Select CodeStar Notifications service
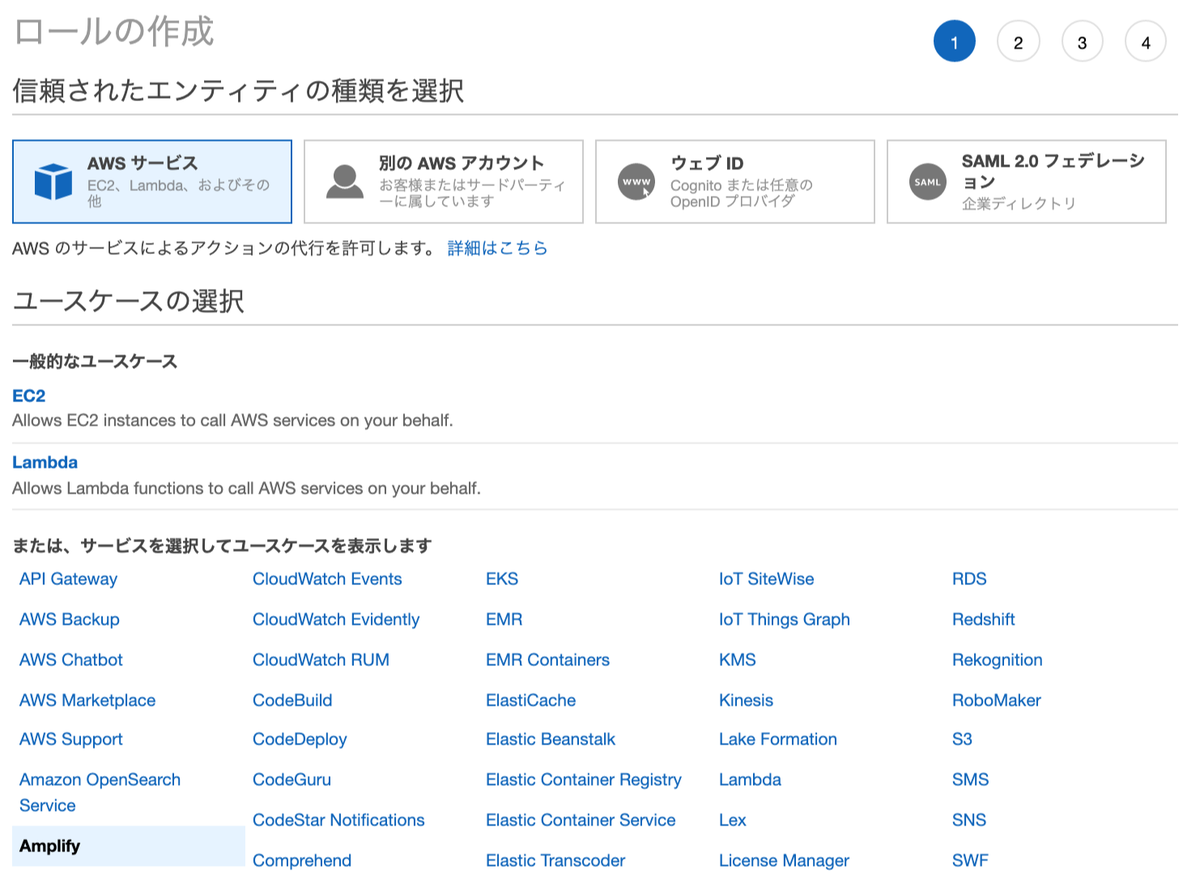Screen dimensions: 1200x874 tap(339, 820)
